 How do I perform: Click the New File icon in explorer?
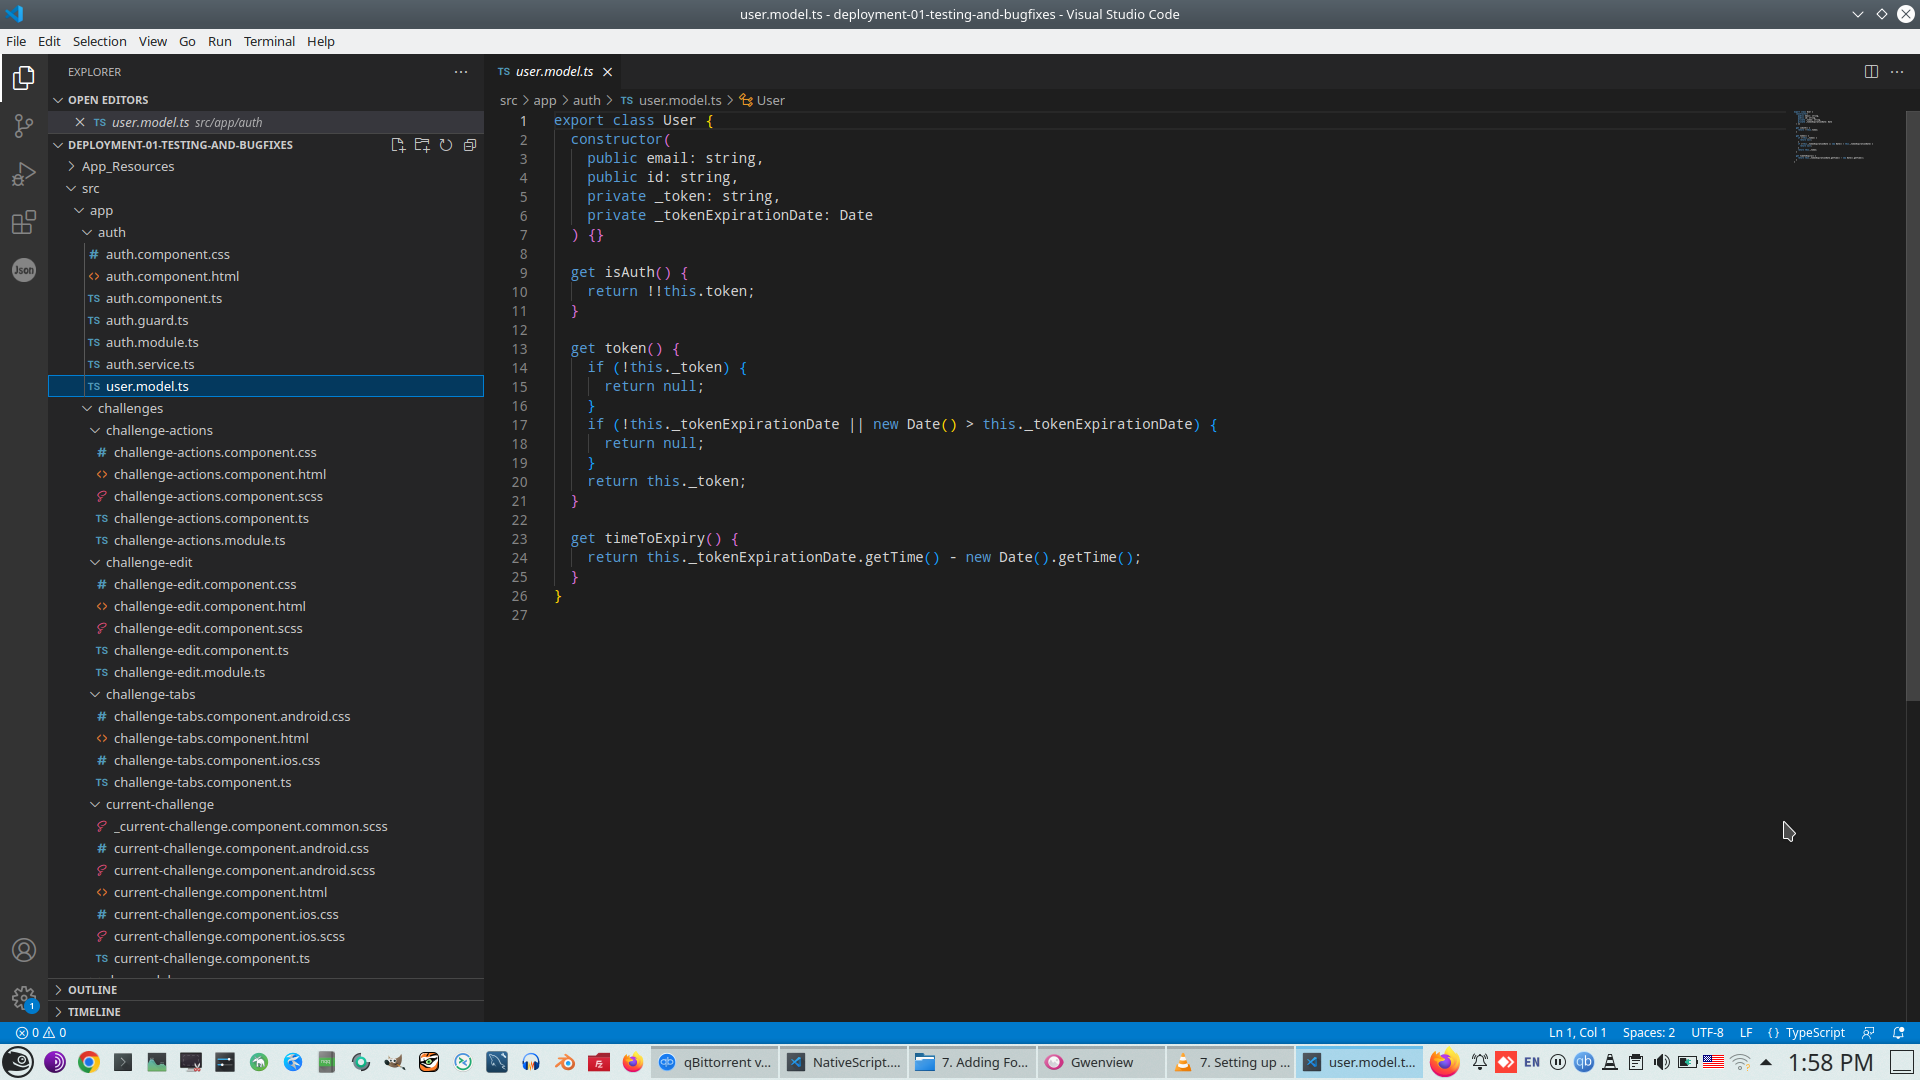398,145
